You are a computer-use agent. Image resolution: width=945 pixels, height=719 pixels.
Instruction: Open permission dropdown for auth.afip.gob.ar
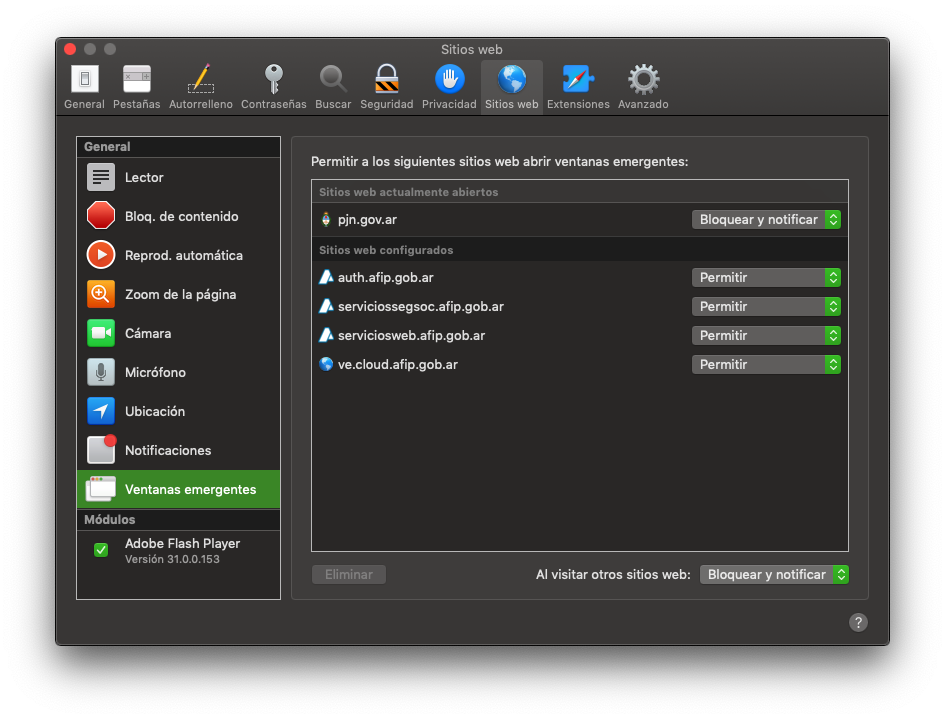[766, 277]
